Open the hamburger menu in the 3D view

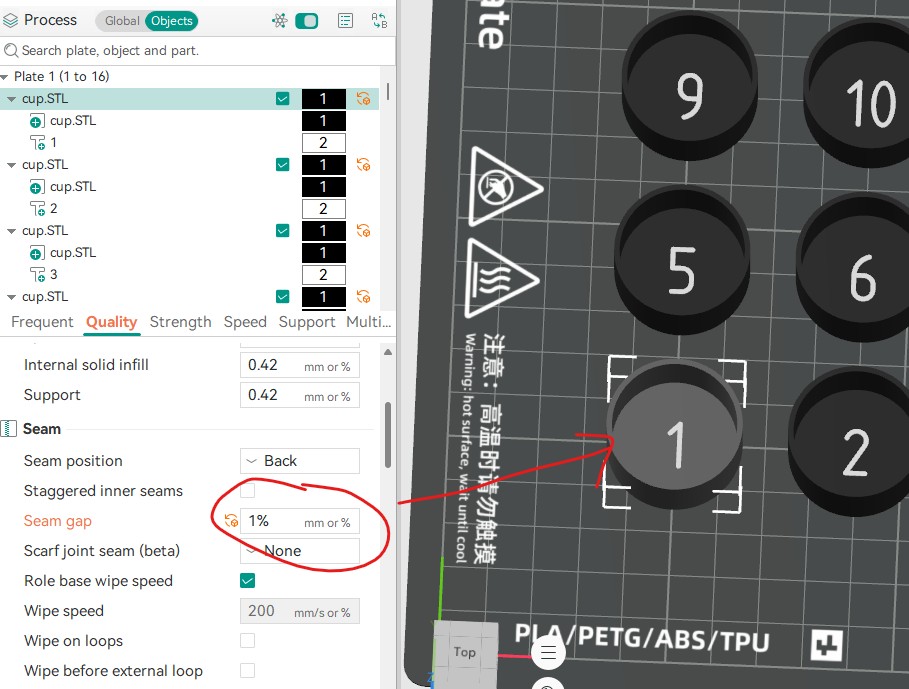click(x=548, y=652)
